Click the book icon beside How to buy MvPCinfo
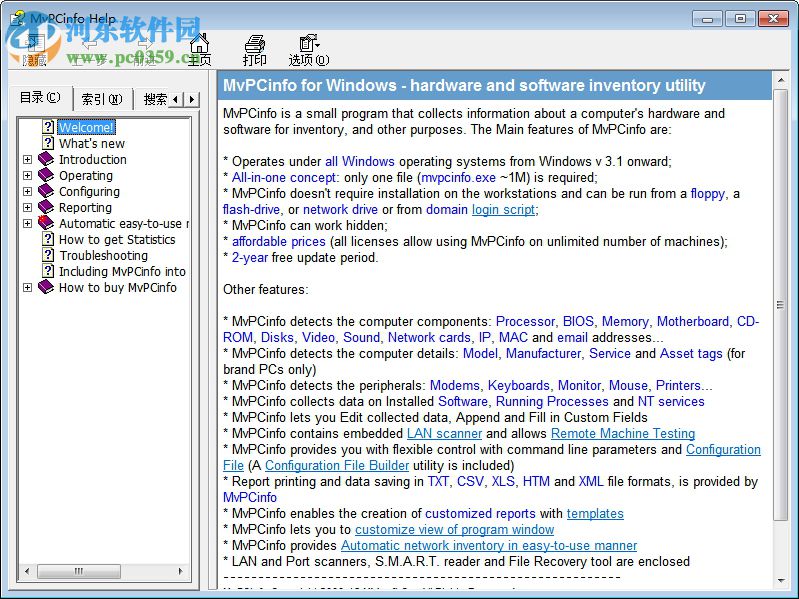 coord(46,287)
